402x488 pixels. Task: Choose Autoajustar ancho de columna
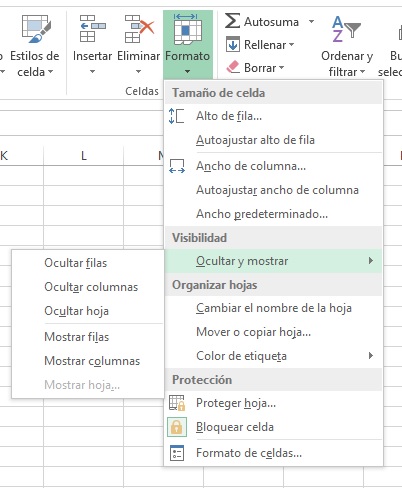point(273,190)
